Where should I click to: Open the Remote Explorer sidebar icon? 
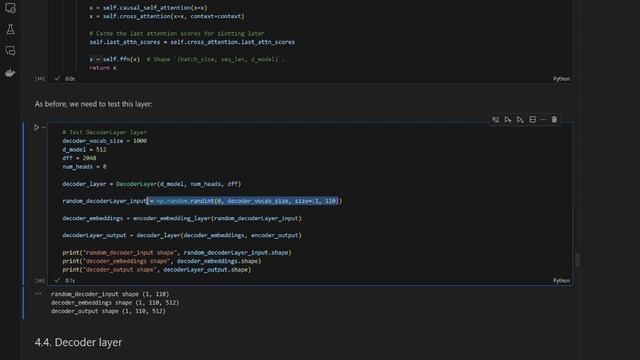click(10, 8)
